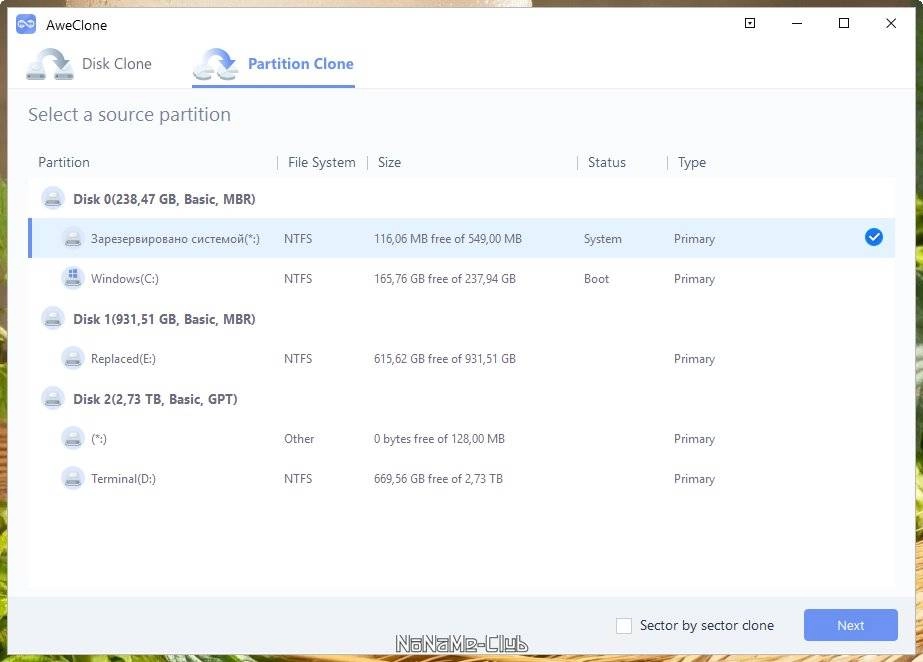This screenshot has width=923, height=662.
Task: Click Primary in the Replaced(E:) row
Action: pyautogui.click(x=695, y=359)
